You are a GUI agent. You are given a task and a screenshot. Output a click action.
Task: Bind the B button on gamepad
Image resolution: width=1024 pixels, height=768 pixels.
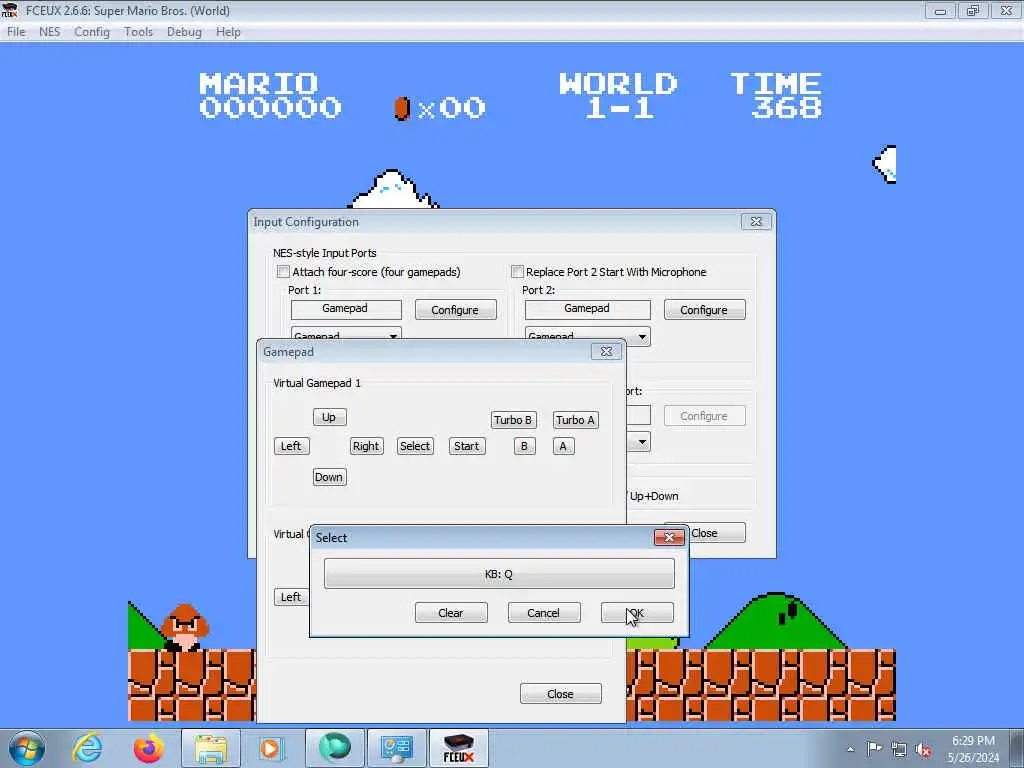point(524,446)
